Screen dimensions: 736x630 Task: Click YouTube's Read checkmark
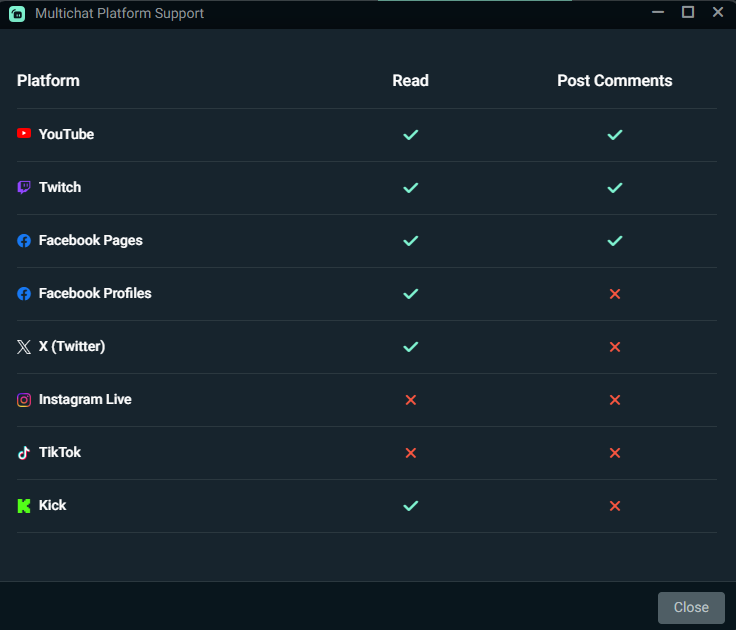(x=411, y=135)
